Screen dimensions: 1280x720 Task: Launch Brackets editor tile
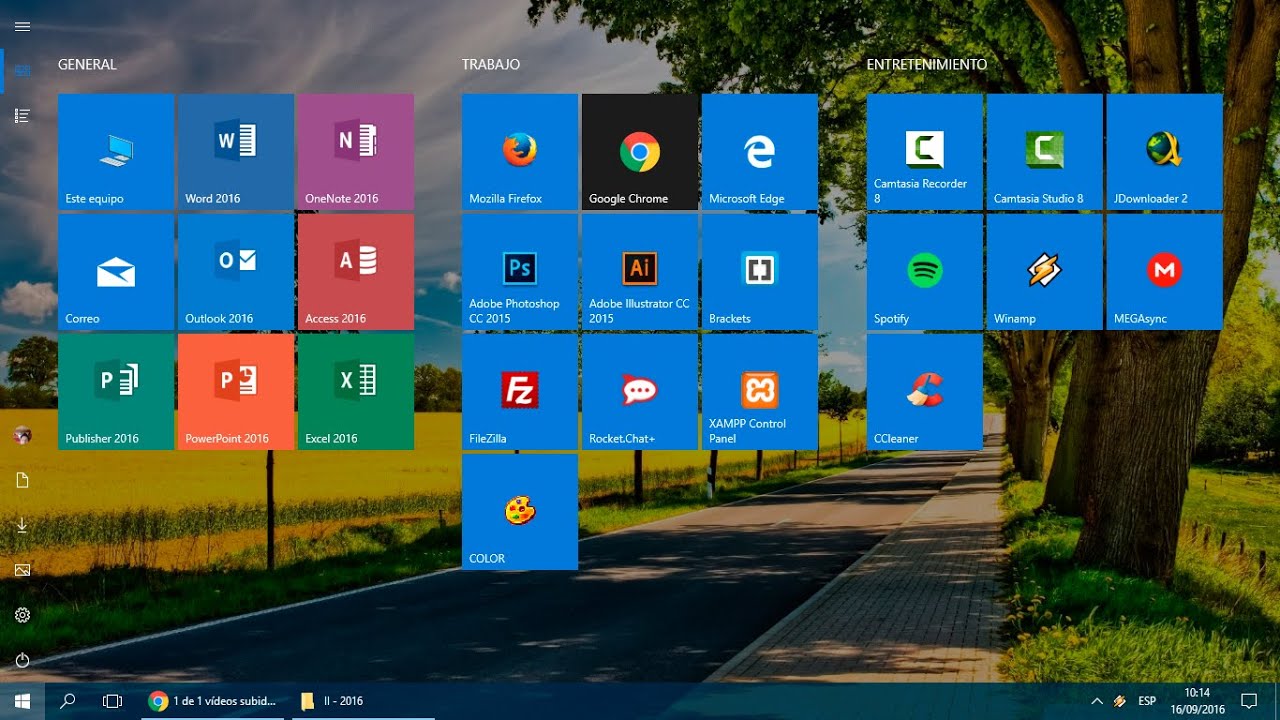pyautogui.click(x=760, y=272)
